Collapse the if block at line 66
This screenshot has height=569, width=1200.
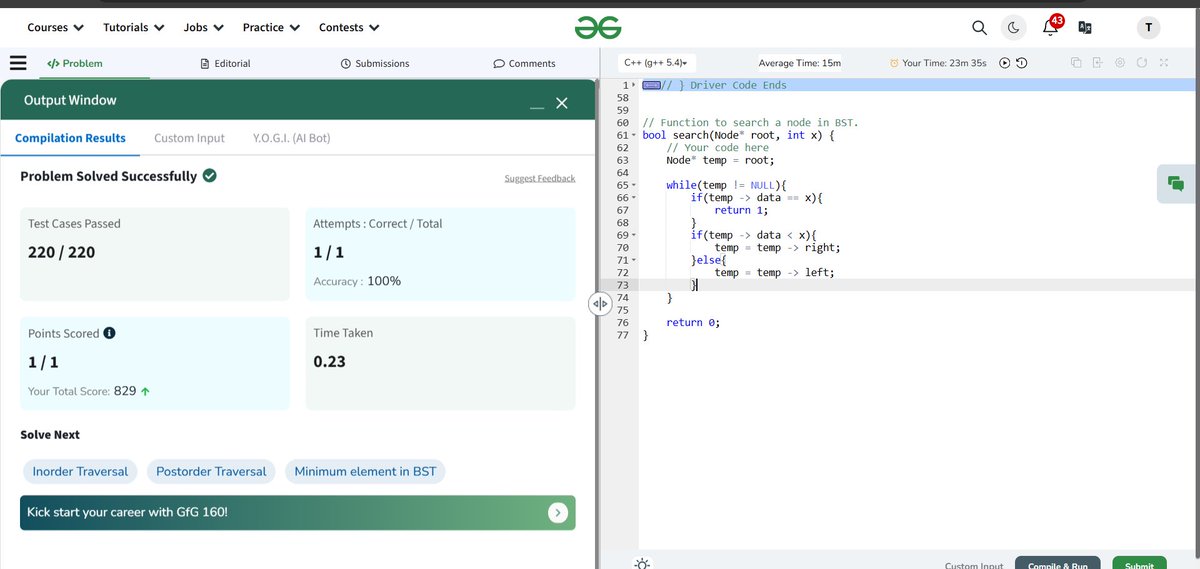click(634, 197)
